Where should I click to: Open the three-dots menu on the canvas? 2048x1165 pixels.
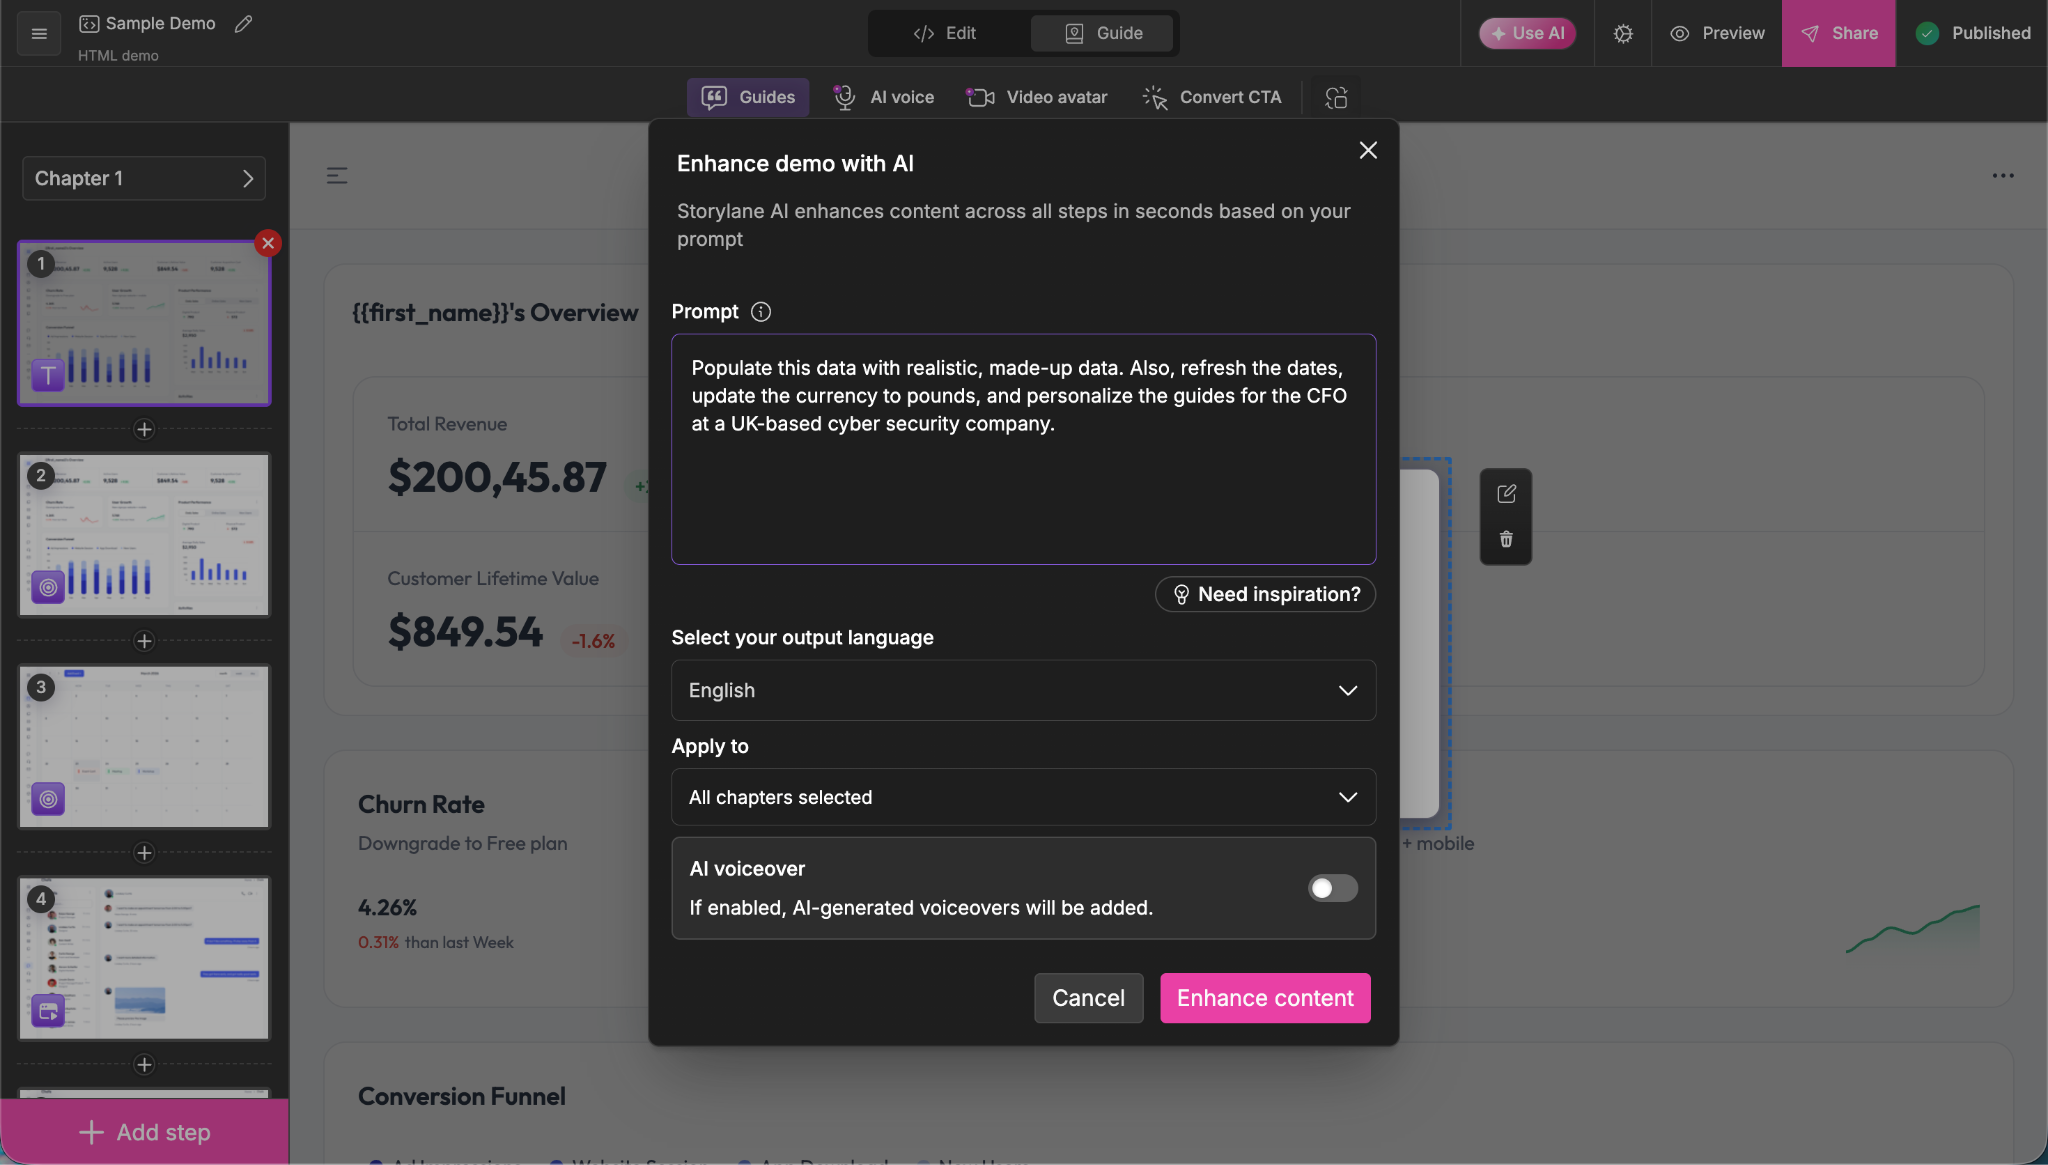(2003, 175)
